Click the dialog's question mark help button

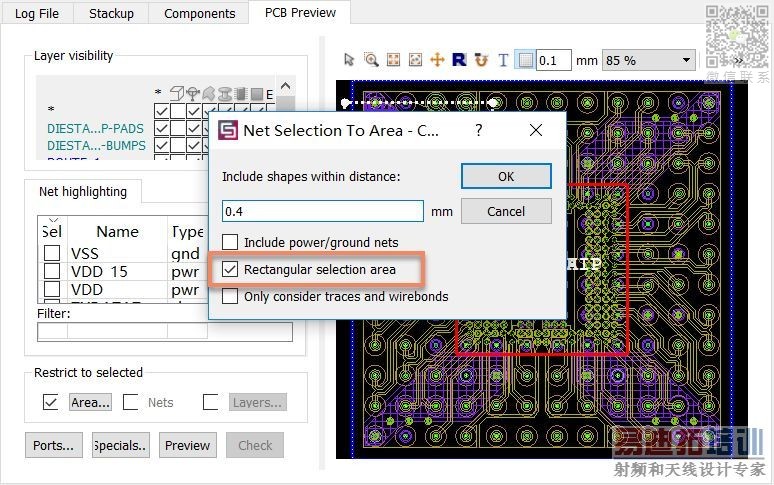[478, 130]
